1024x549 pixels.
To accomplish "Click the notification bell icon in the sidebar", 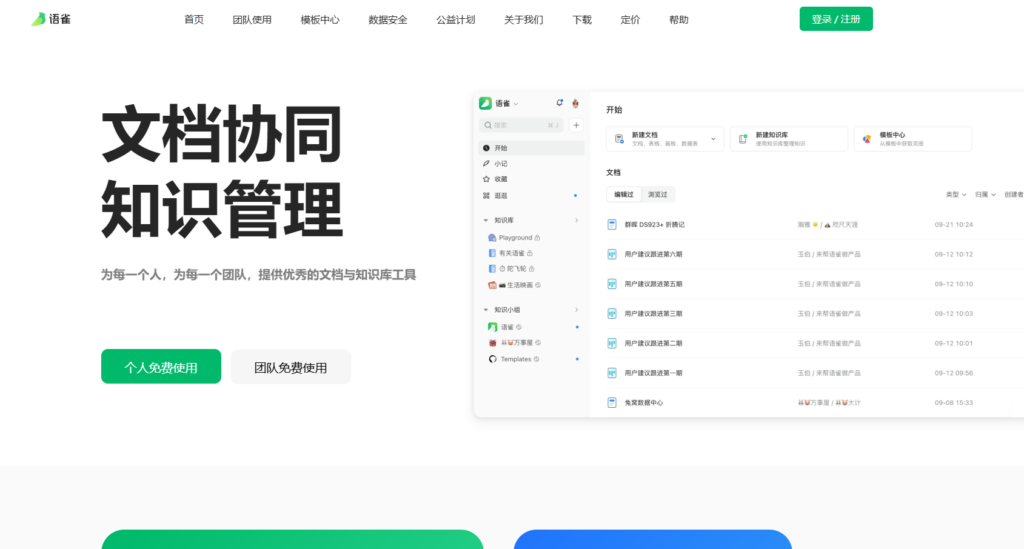I will [x=559, y=103].
